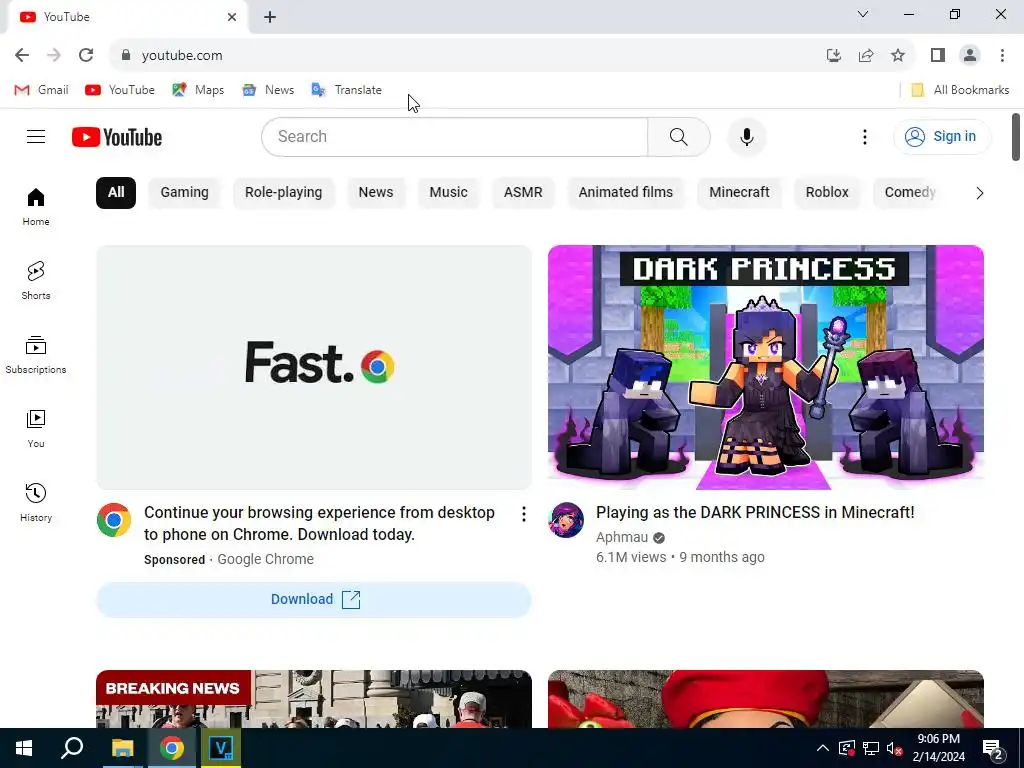The image size is (1024, 768).
Task: Select the Music filter chip
Action: click(448, 193)
